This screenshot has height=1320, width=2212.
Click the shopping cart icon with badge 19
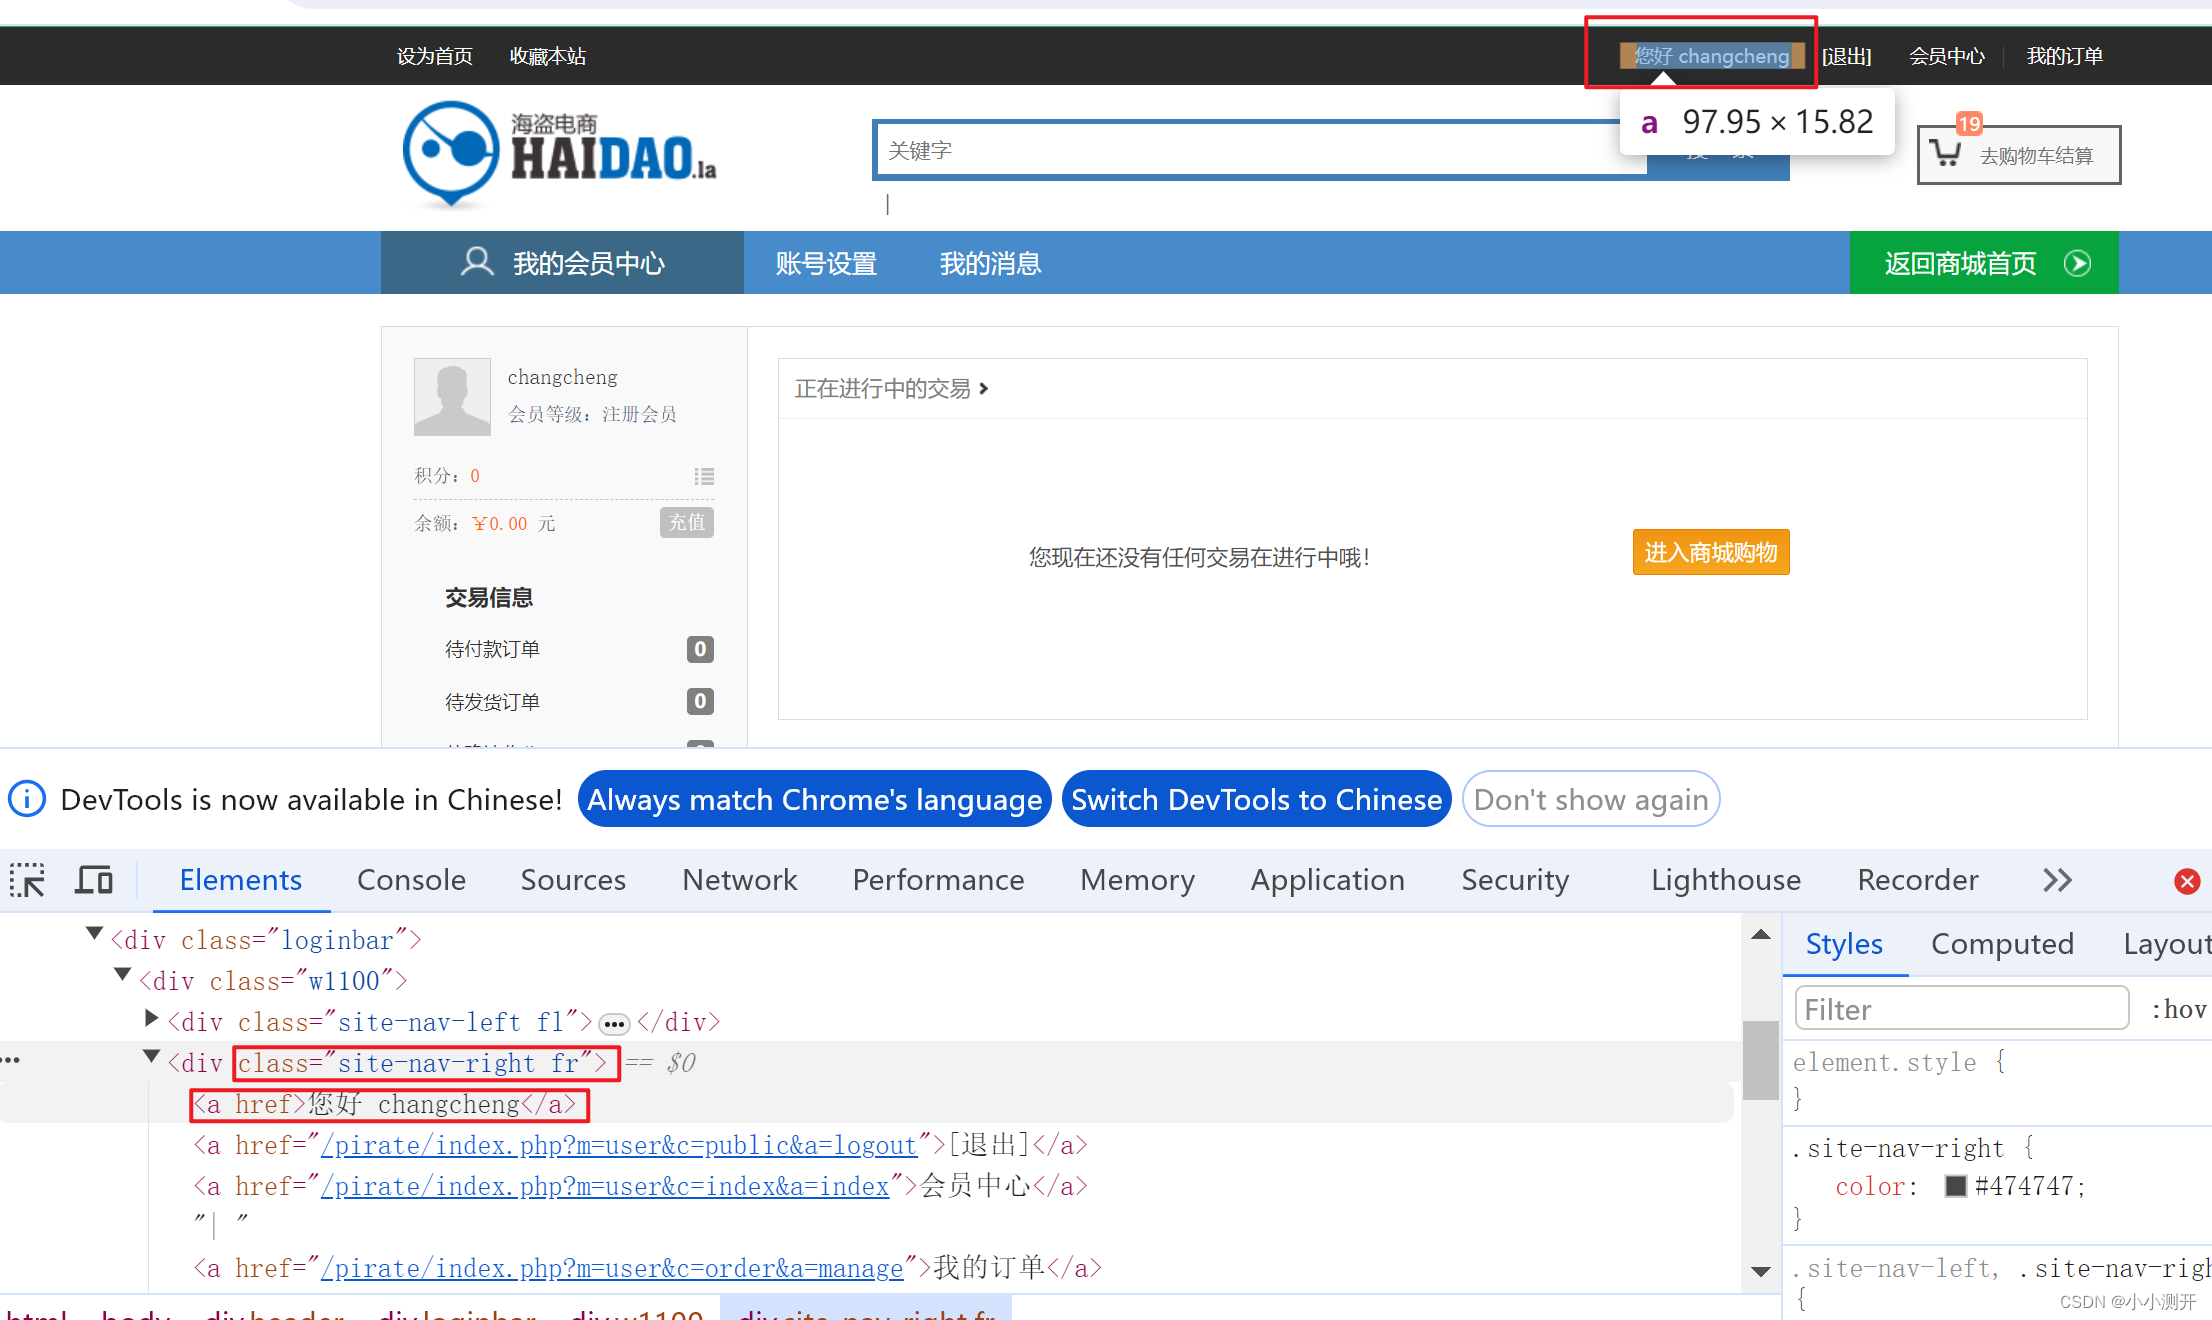pos(1947,152)
